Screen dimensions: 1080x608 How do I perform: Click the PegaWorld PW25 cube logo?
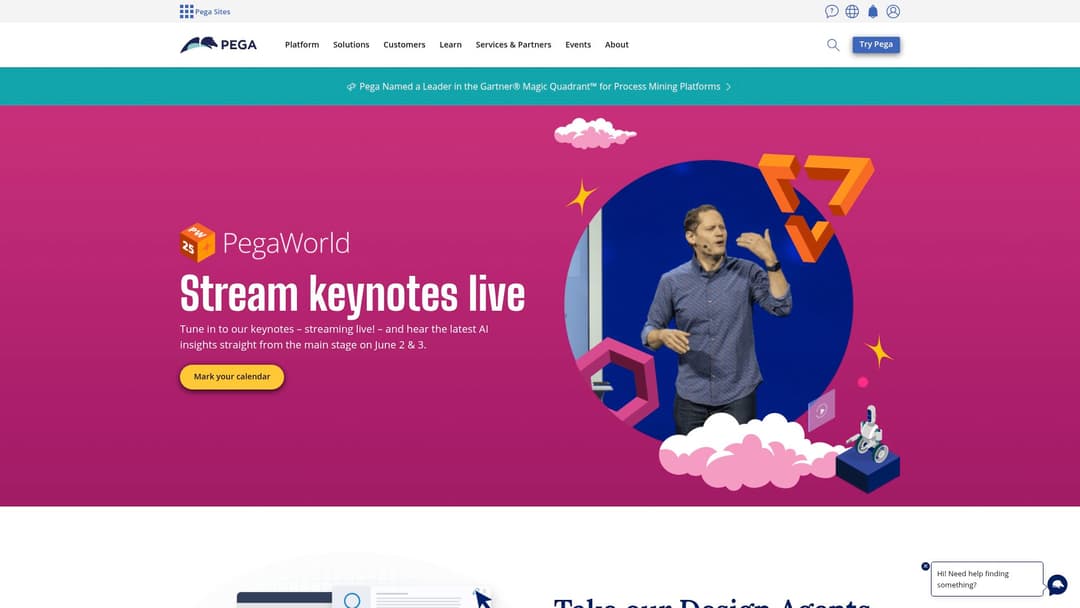[x=197, y=242]
